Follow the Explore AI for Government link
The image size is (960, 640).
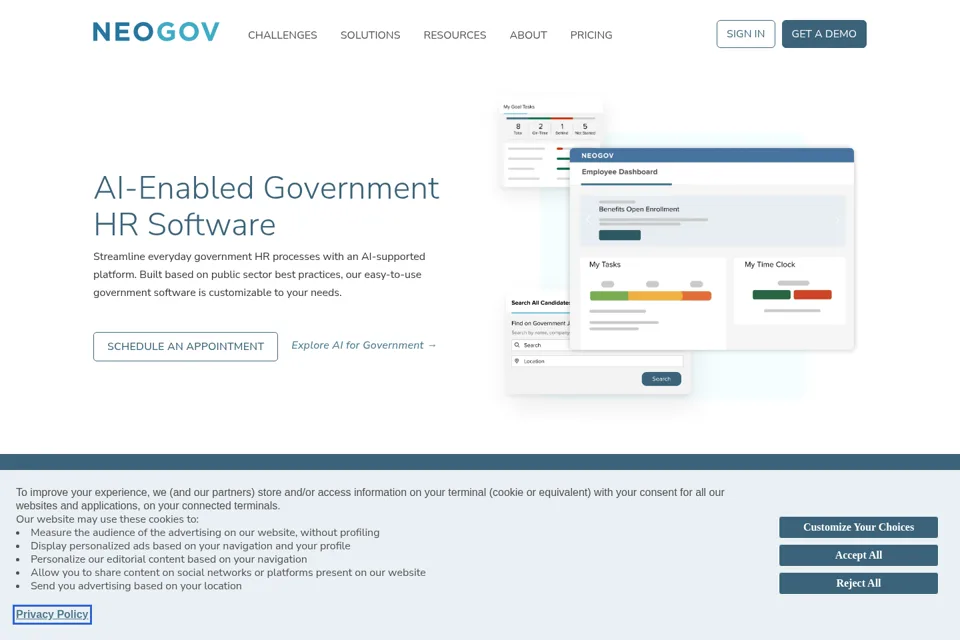pos(364,345)
